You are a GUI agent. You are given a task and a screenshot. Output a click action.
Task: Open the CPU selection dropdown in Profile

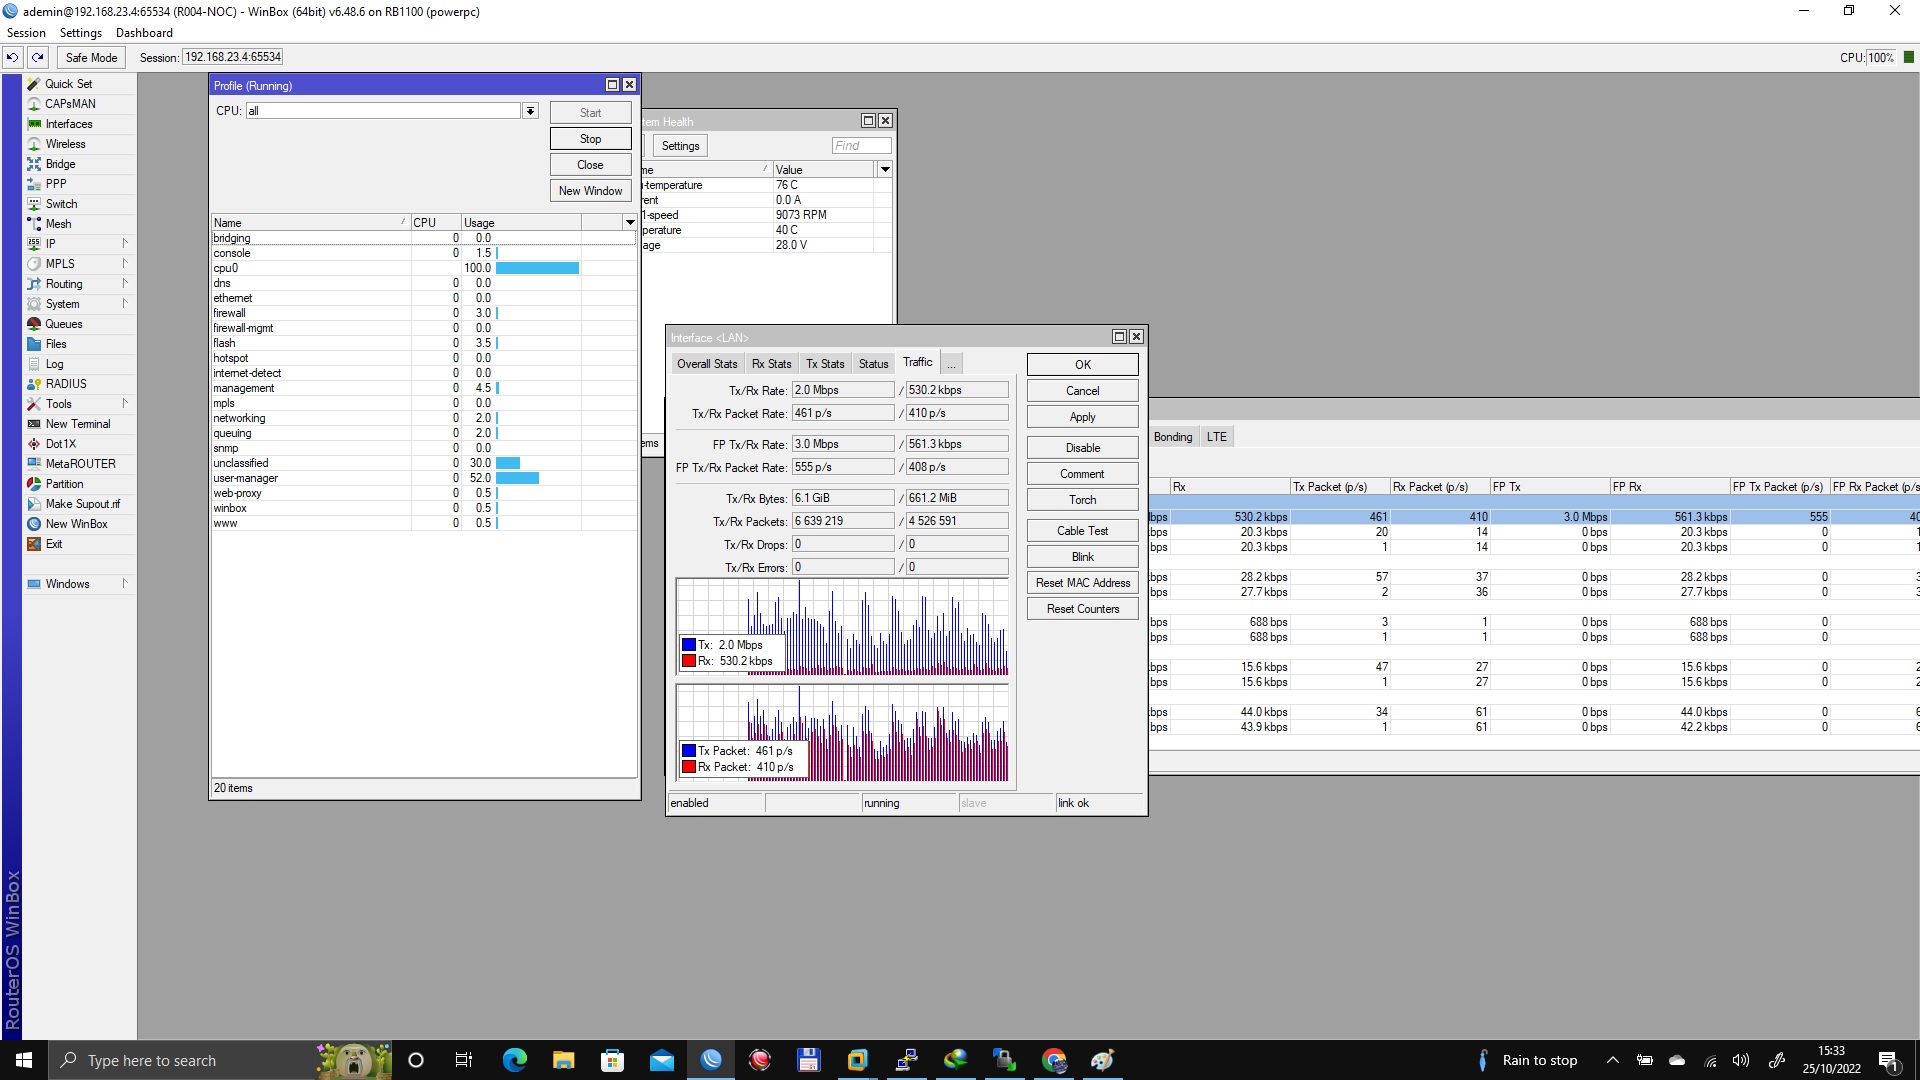point(530,111)
